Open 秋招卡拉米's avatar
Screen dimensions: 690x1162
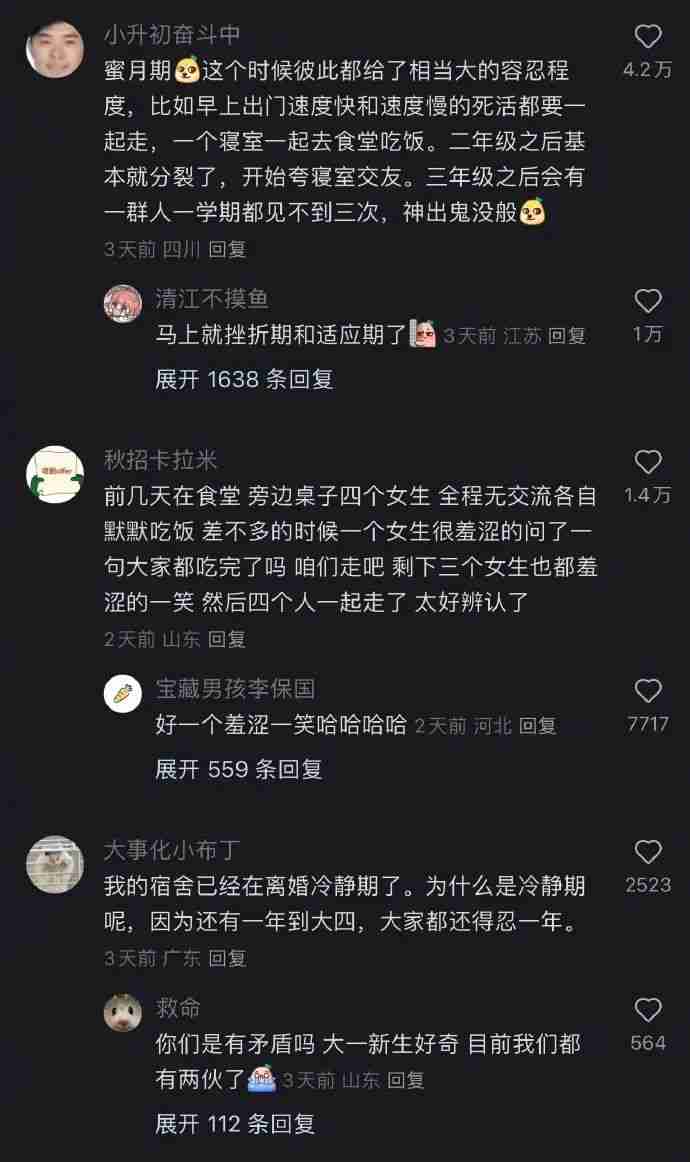pos(55,474)
